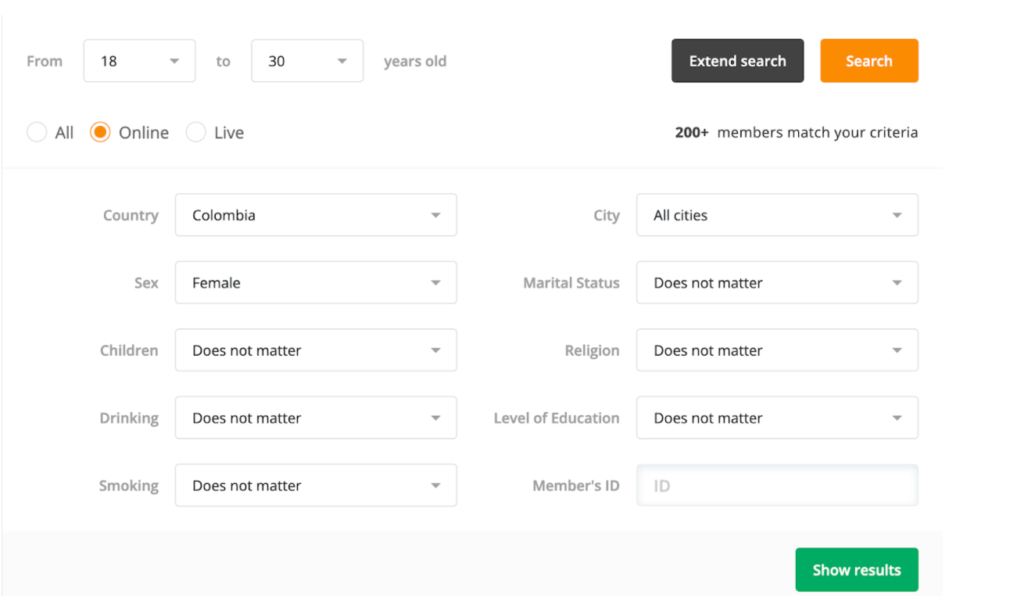The width and height of the screenshot is (1024, 602).
Task: Expand the Marital Status dropdown
Action: pyautogui.click(x=777, y=283)
